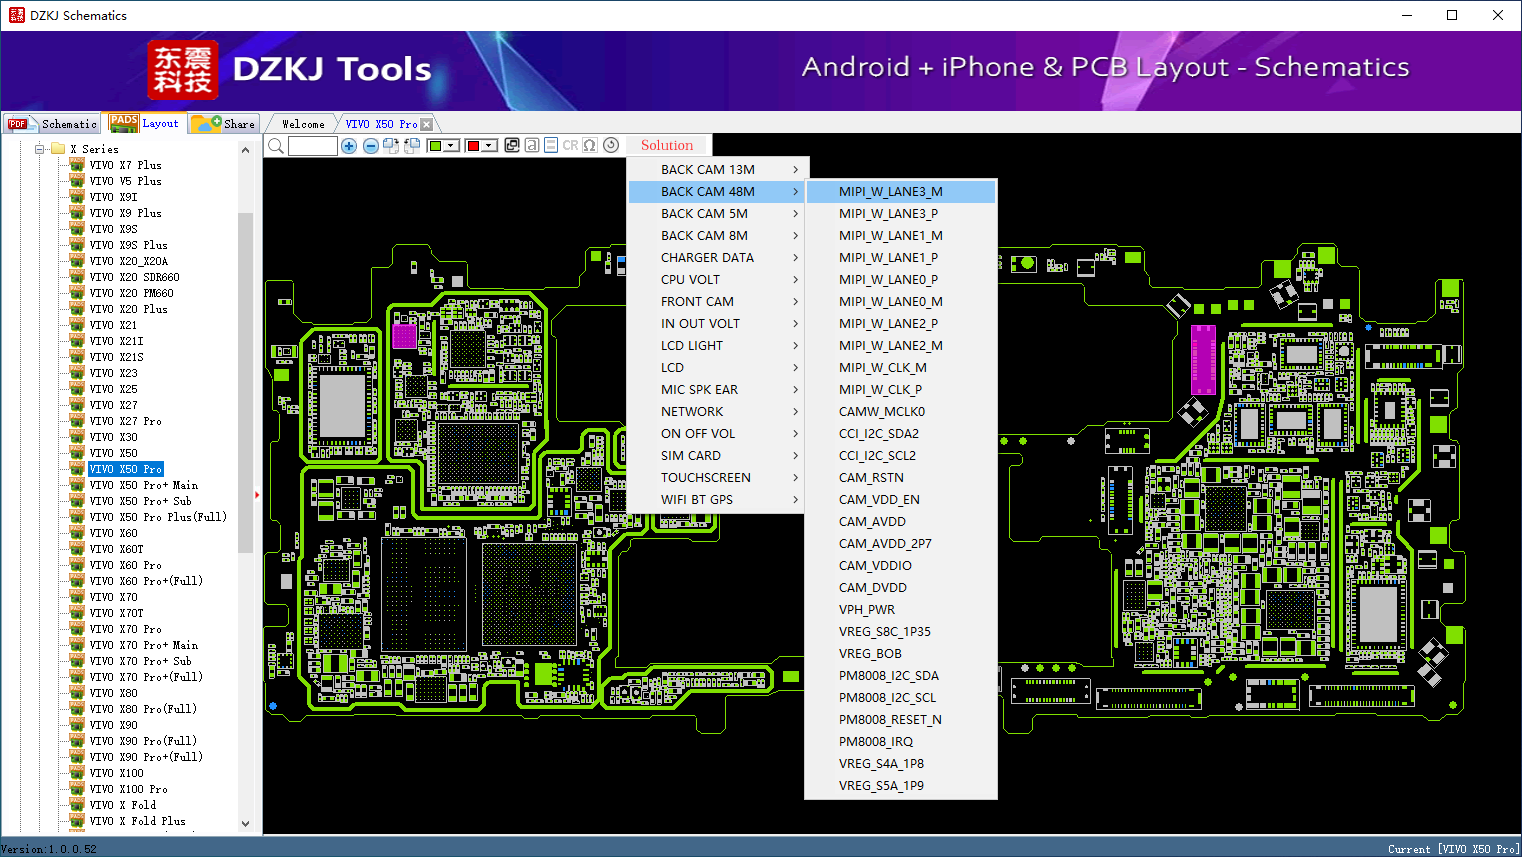Open VIVO X90 Pro(Full) layout
Viewport: 1522px width, 857px height.
(143, 741)
